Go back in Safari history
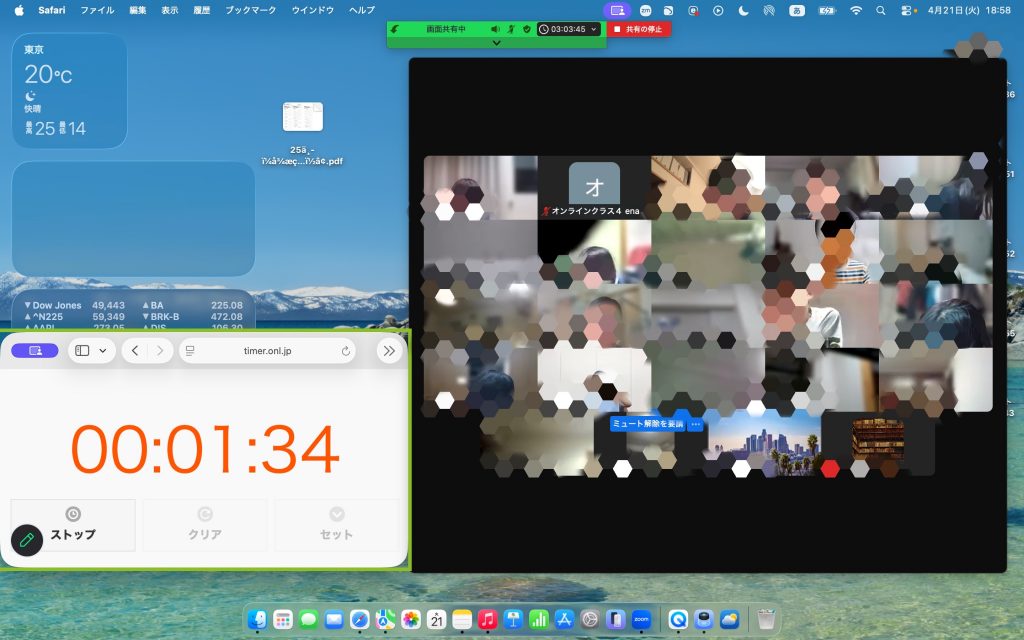Screen dimensions: 1024x640 [135, 351]
